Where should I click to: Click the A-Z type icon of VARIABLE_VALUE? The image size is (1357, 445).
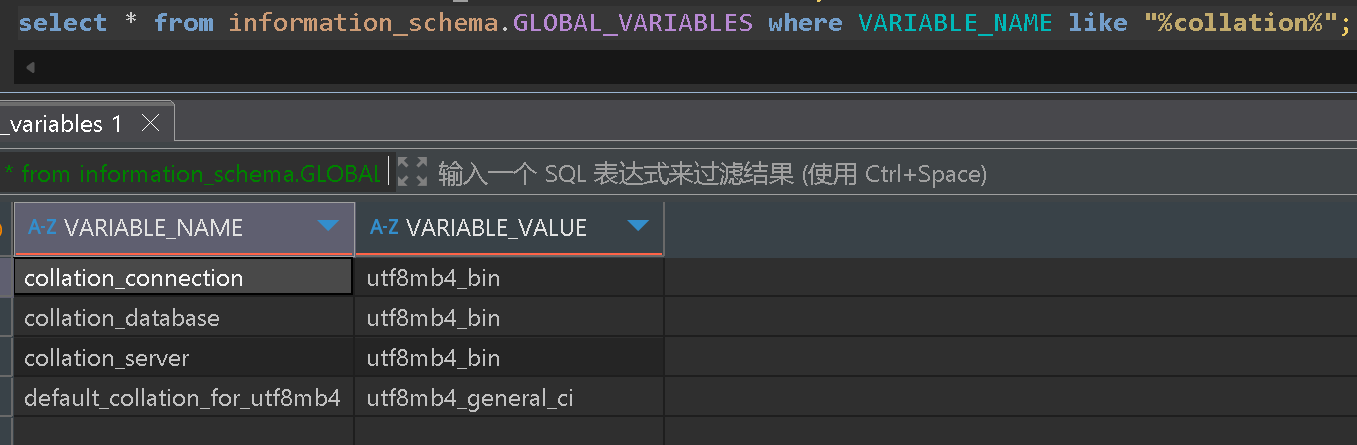(384, 227)
